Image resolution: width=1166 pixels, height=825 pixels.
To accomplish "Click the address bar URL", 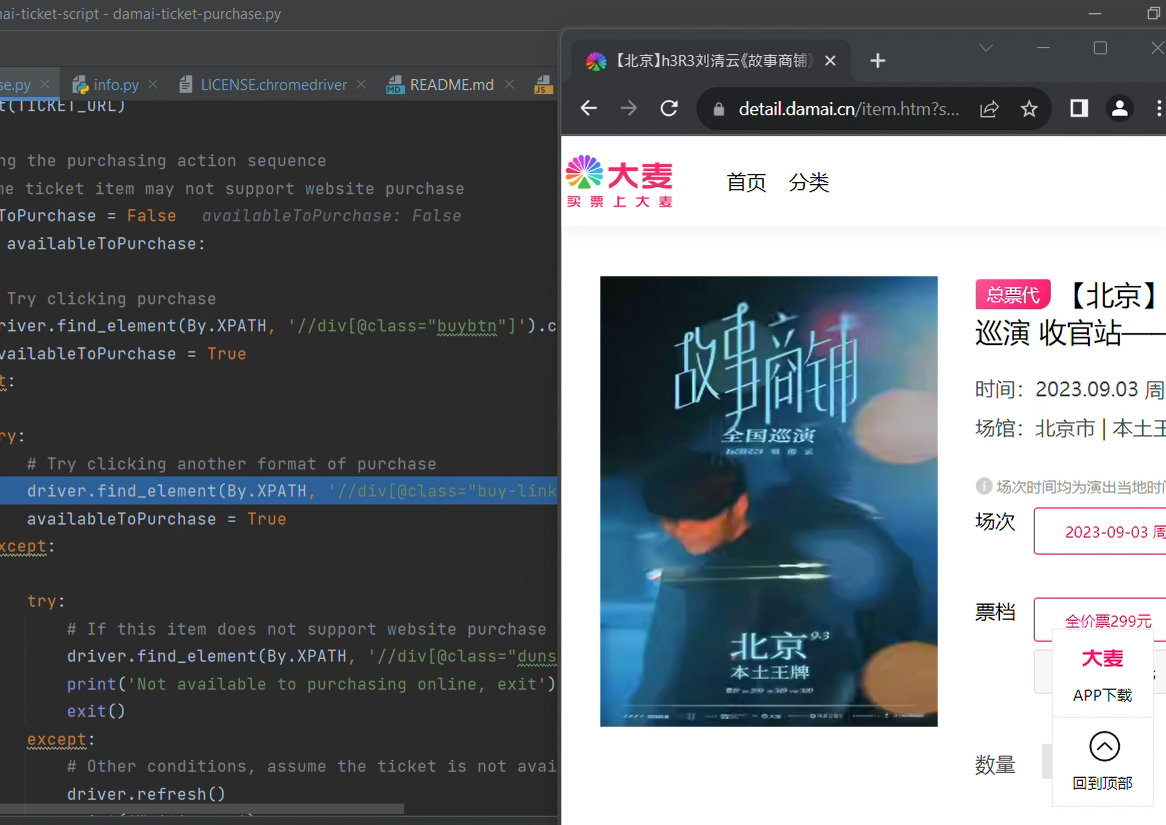I will click(x=848, y=109).
